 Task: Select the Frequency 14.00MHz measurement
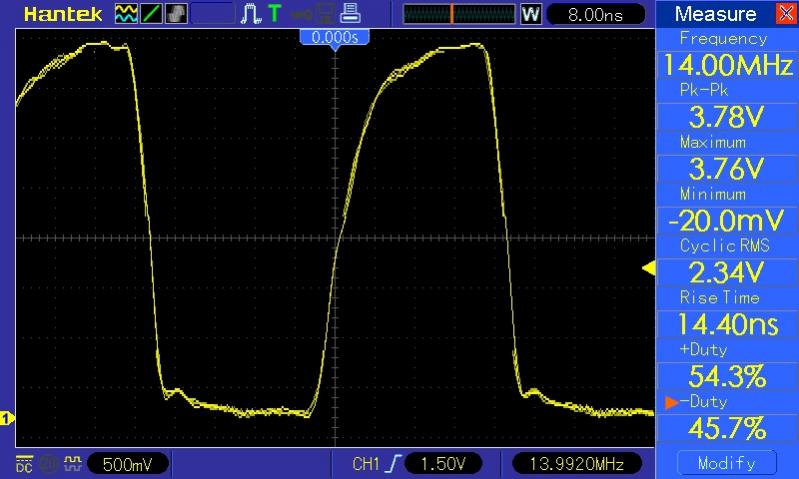(x=724, y=66)
